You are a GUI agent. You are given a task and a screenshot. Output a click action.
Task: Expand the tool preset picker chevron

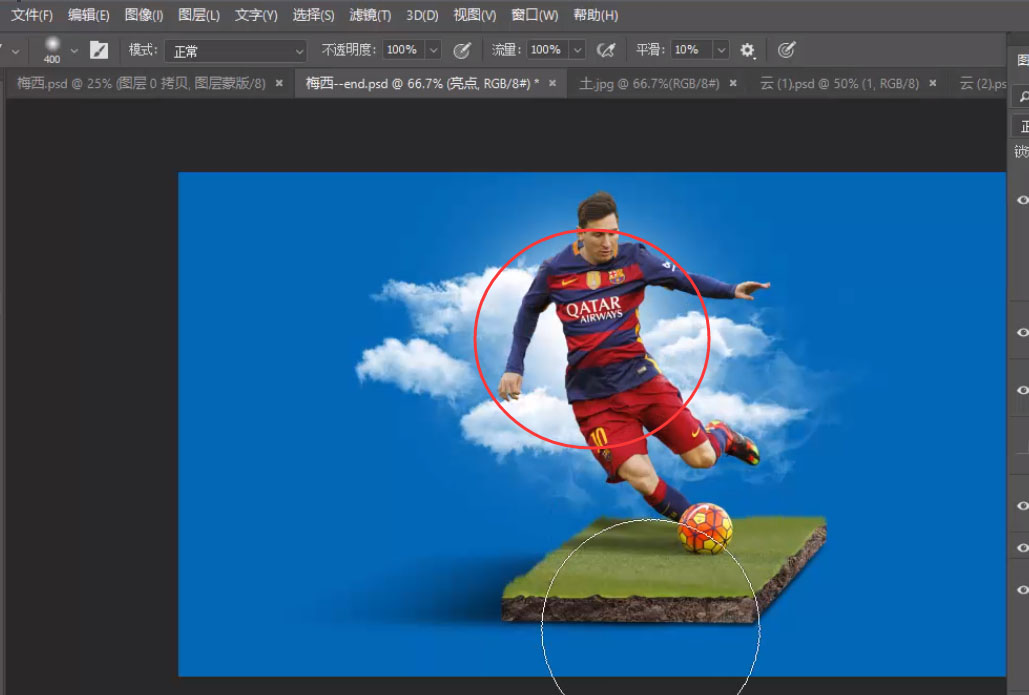click(x=15, y=51)
